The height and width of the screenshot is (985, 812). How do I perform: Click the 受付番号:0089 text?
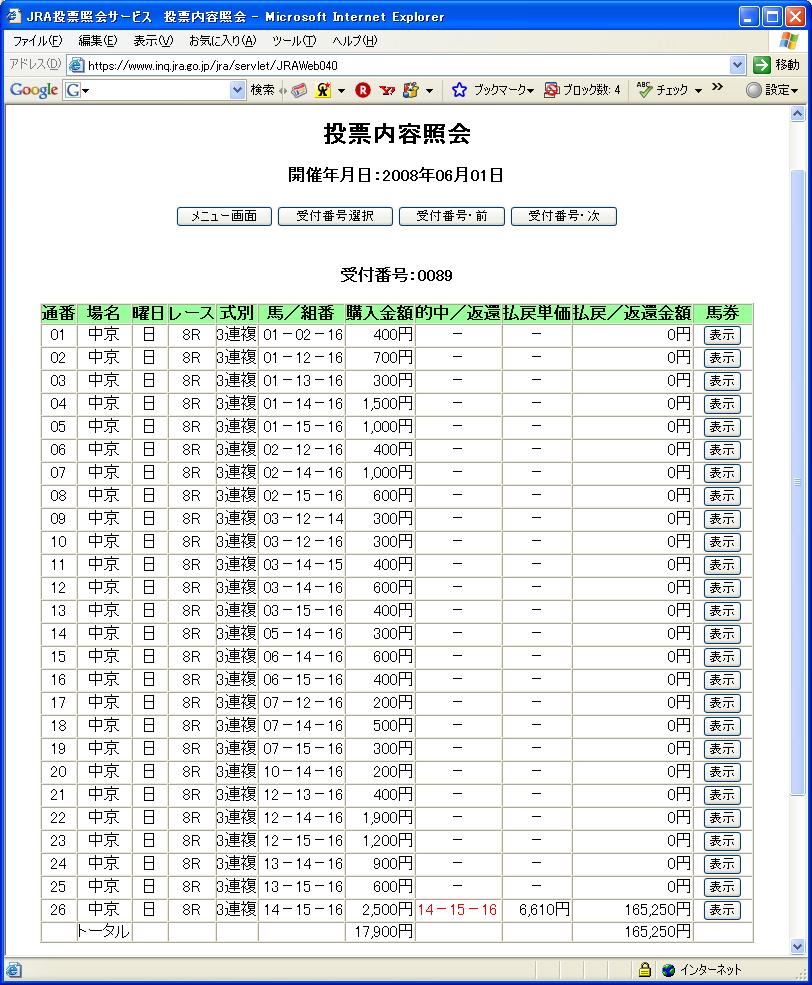click(x=396, y=275)
